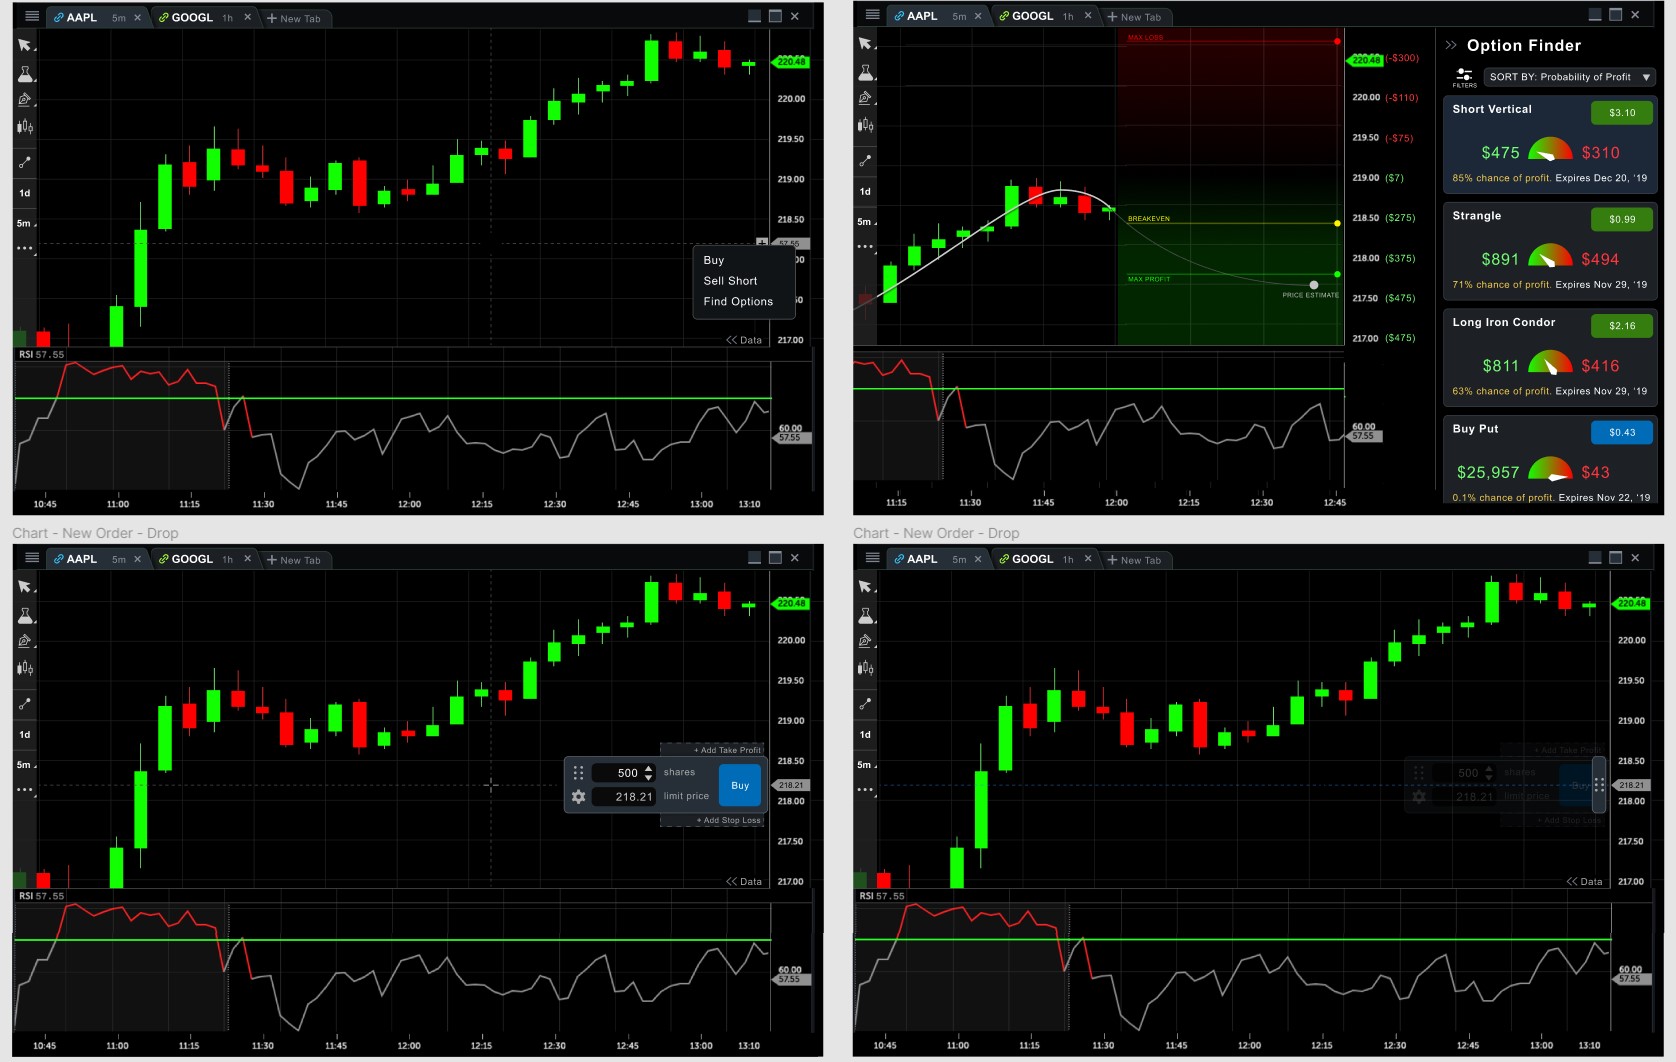This screenshot has width=1676, height=1062.
Task: Select Sell Short in the context menu
Action: [x=730, y=281]
